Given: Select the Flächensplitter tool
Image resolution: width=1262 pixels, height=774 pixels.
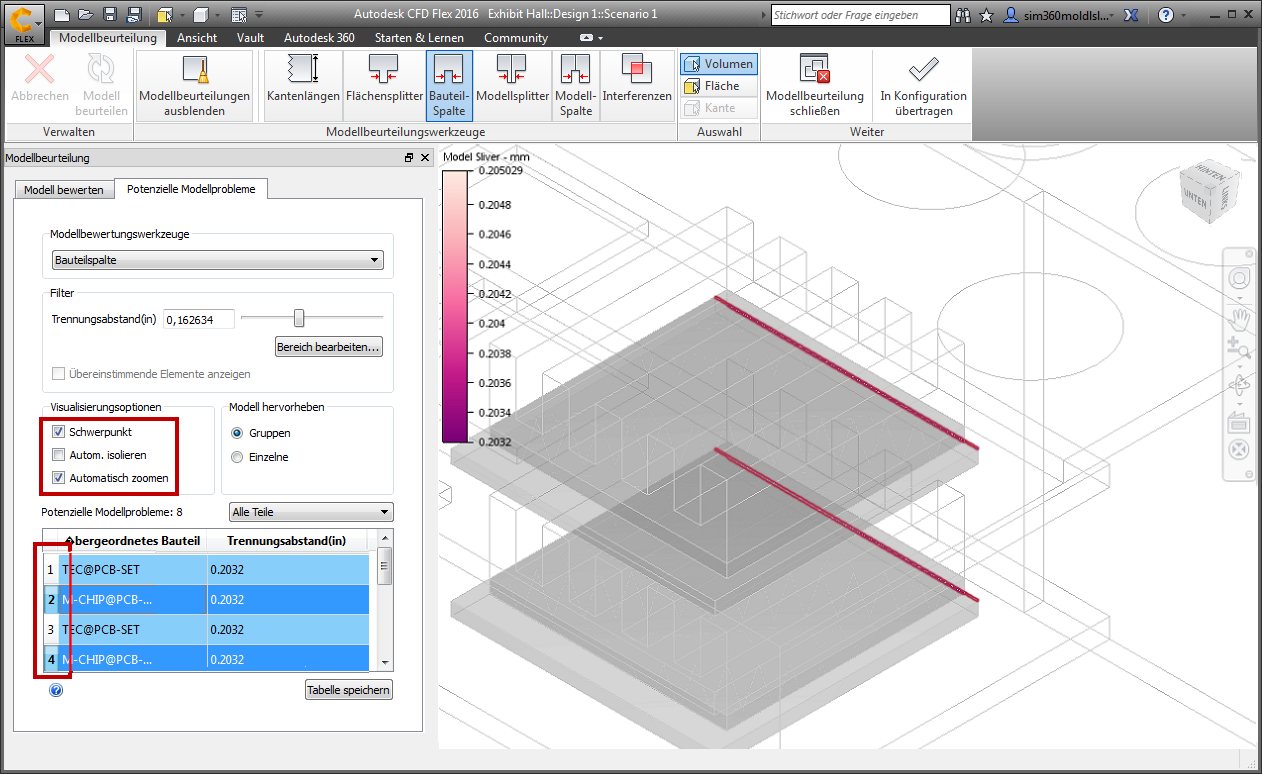Looking at the screenshot, I should 384,86.
